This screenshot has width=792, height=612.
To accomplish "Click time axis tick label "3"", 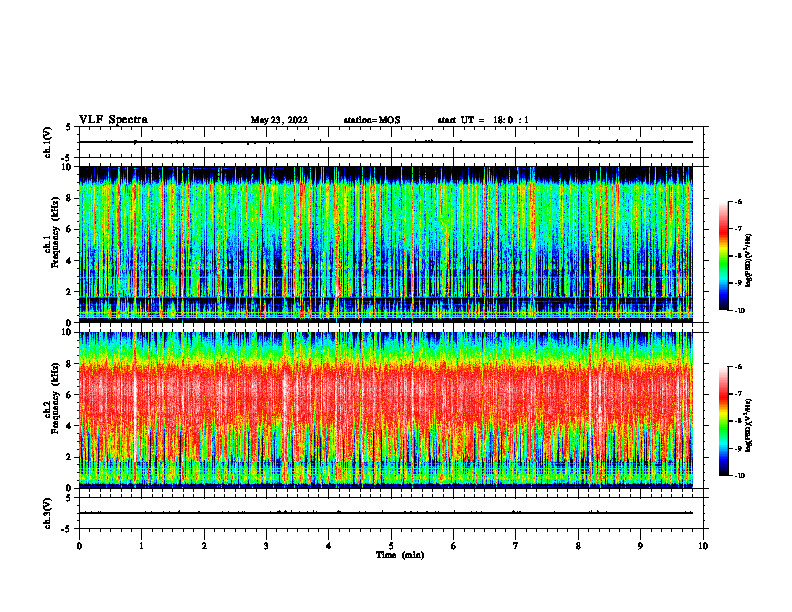I will pyautogui.click(x=266, y=546).
